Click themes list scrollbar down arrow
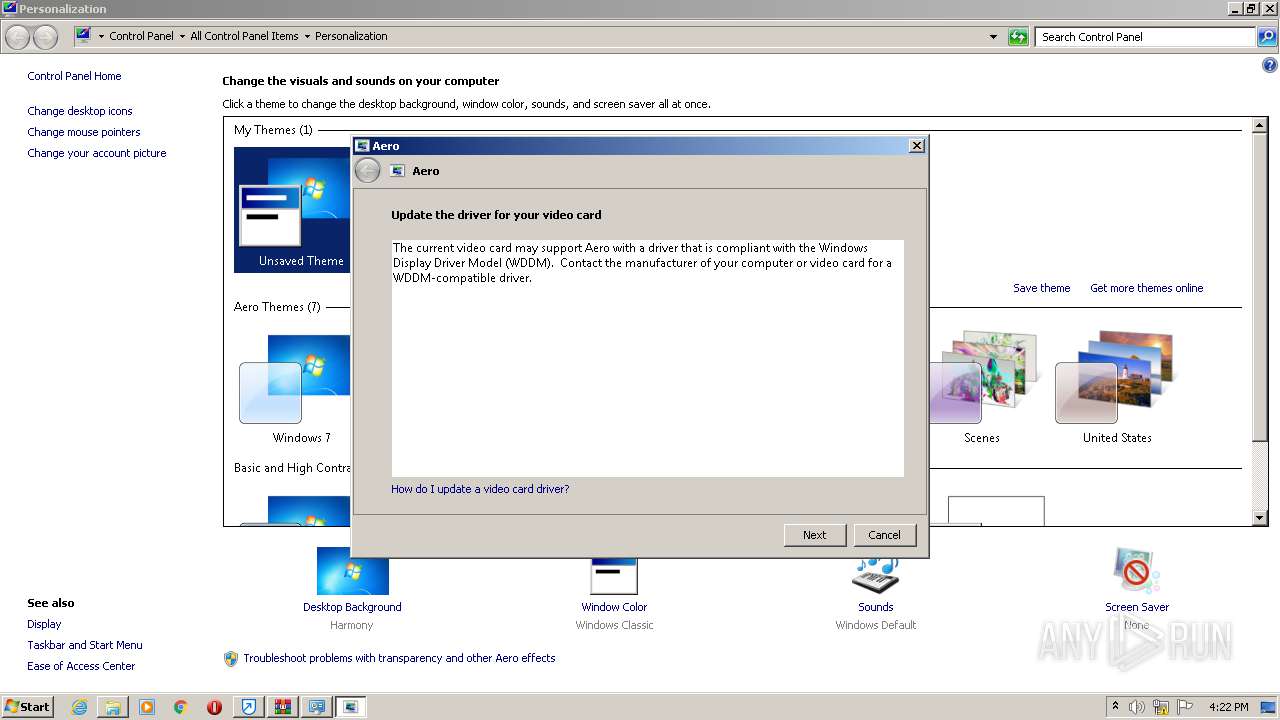The width and height of the screenshot is (1280, 720). (x=1260, y=518)
